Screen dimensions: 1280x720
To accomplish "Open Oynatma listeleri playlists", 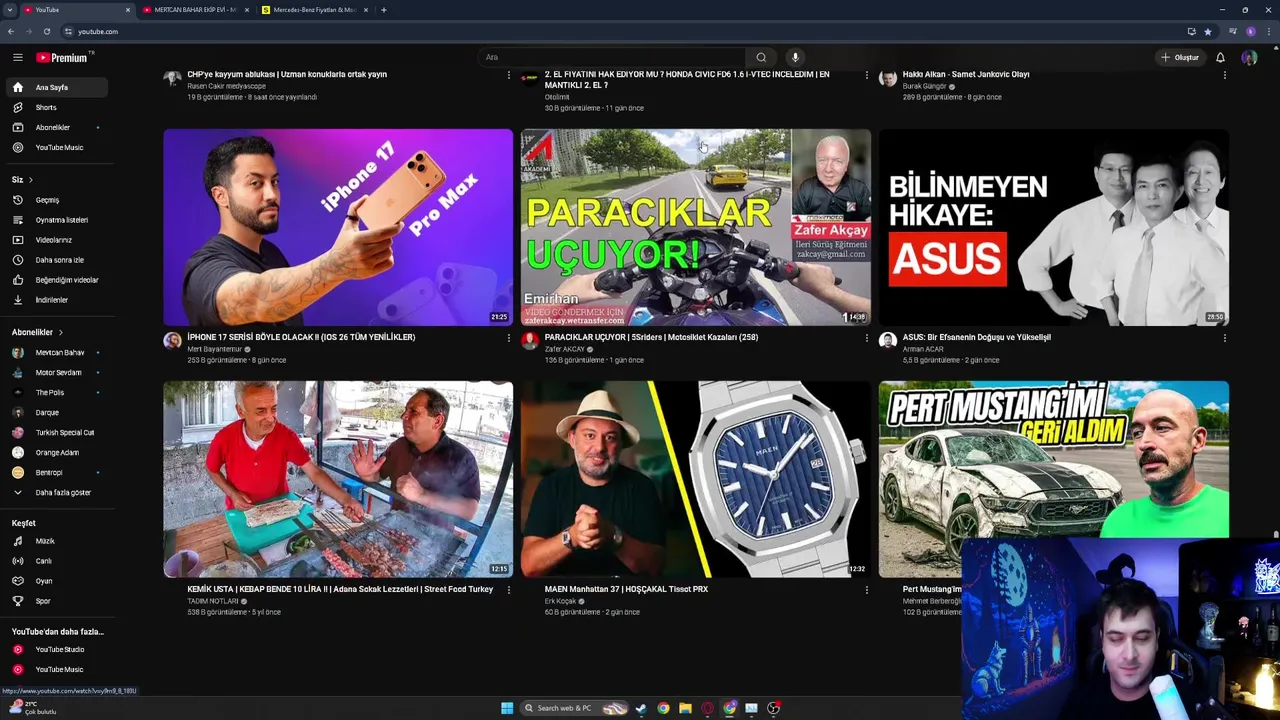I will 58,220.
